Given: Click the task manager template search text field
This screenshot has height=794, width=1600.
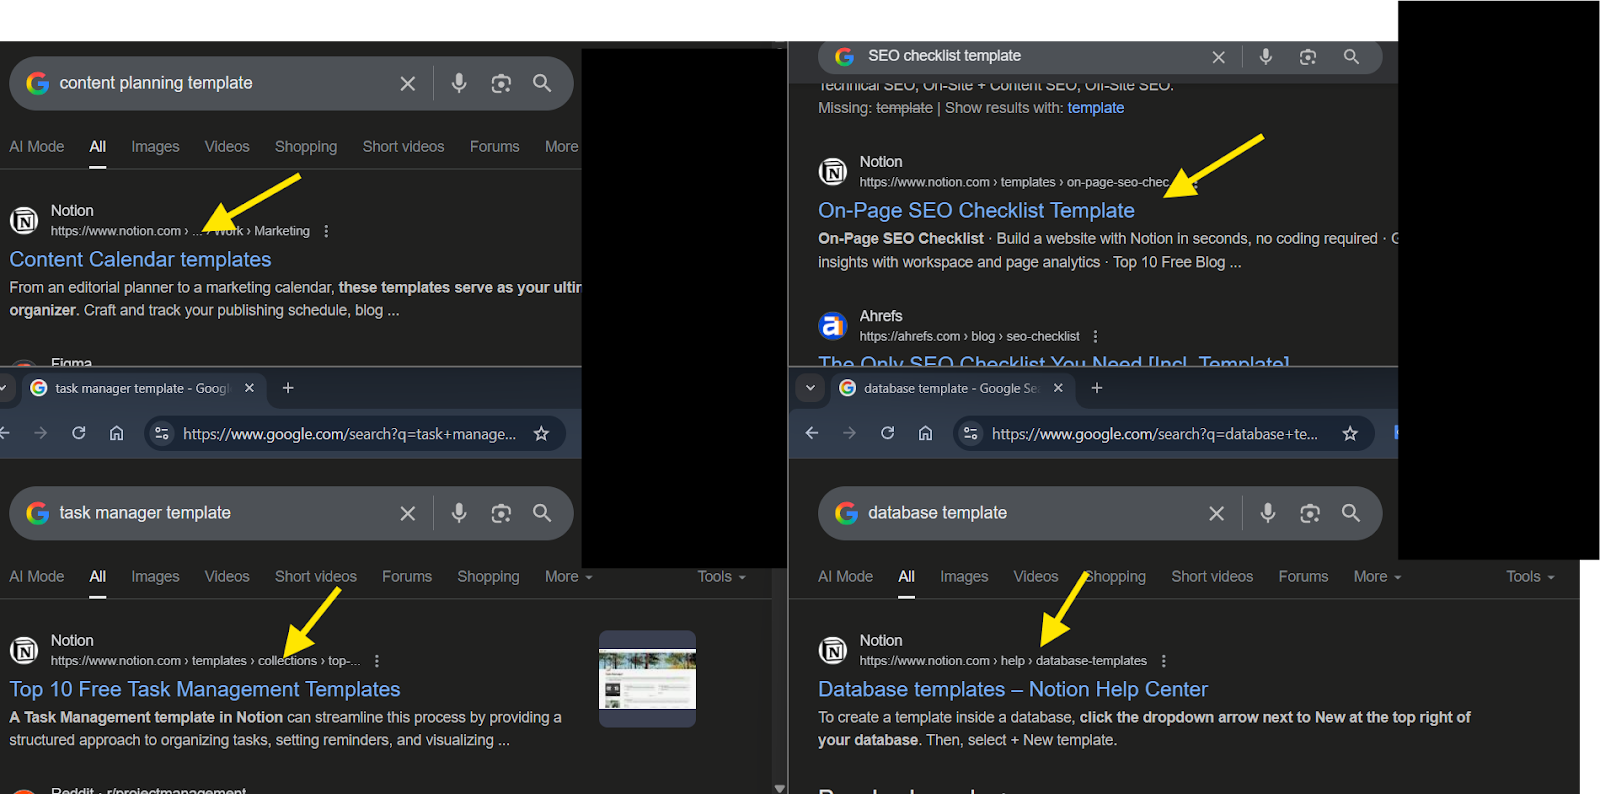Looking at the screenshot, I should pyautogui.click(x=224, y=513).
